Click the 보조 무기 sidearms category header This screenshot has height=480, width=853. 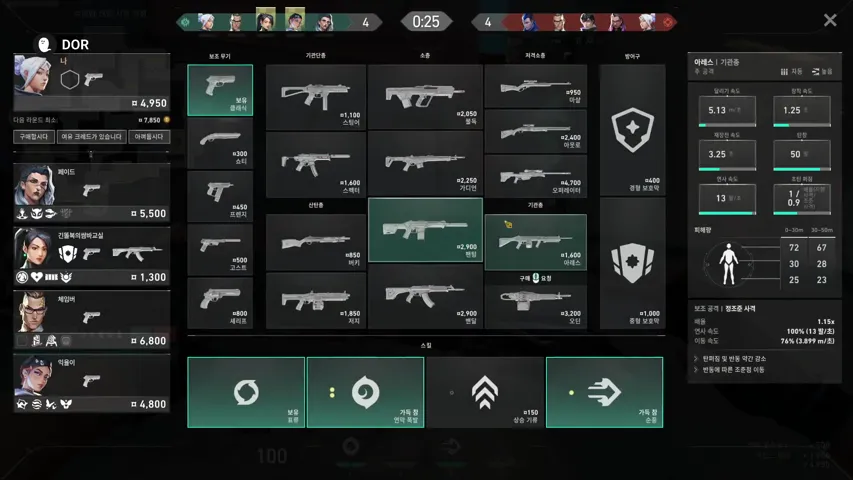pyautogui.click(x=220, y=57)
